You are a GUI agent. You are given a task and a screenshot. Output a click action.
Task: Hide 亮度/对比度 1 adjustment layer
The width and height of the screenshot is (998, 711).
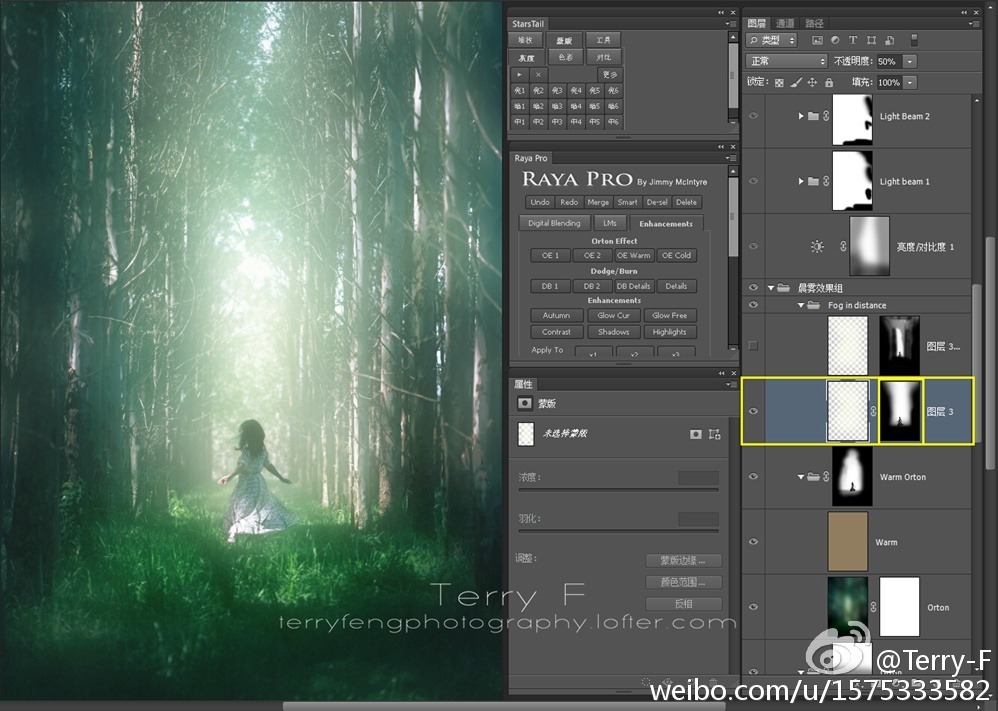point(754,246)
